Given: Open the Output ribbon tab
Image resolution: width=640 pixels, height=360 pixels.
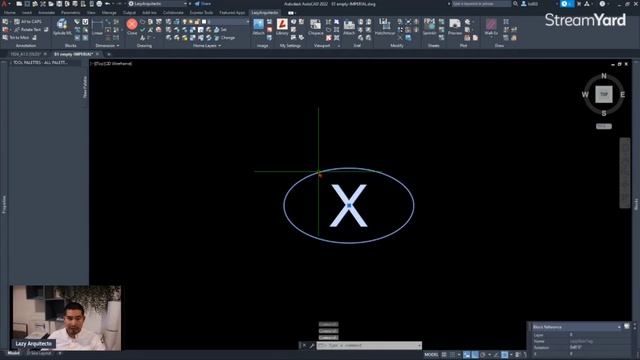Looking at the screenshot, I should [129, 13].
